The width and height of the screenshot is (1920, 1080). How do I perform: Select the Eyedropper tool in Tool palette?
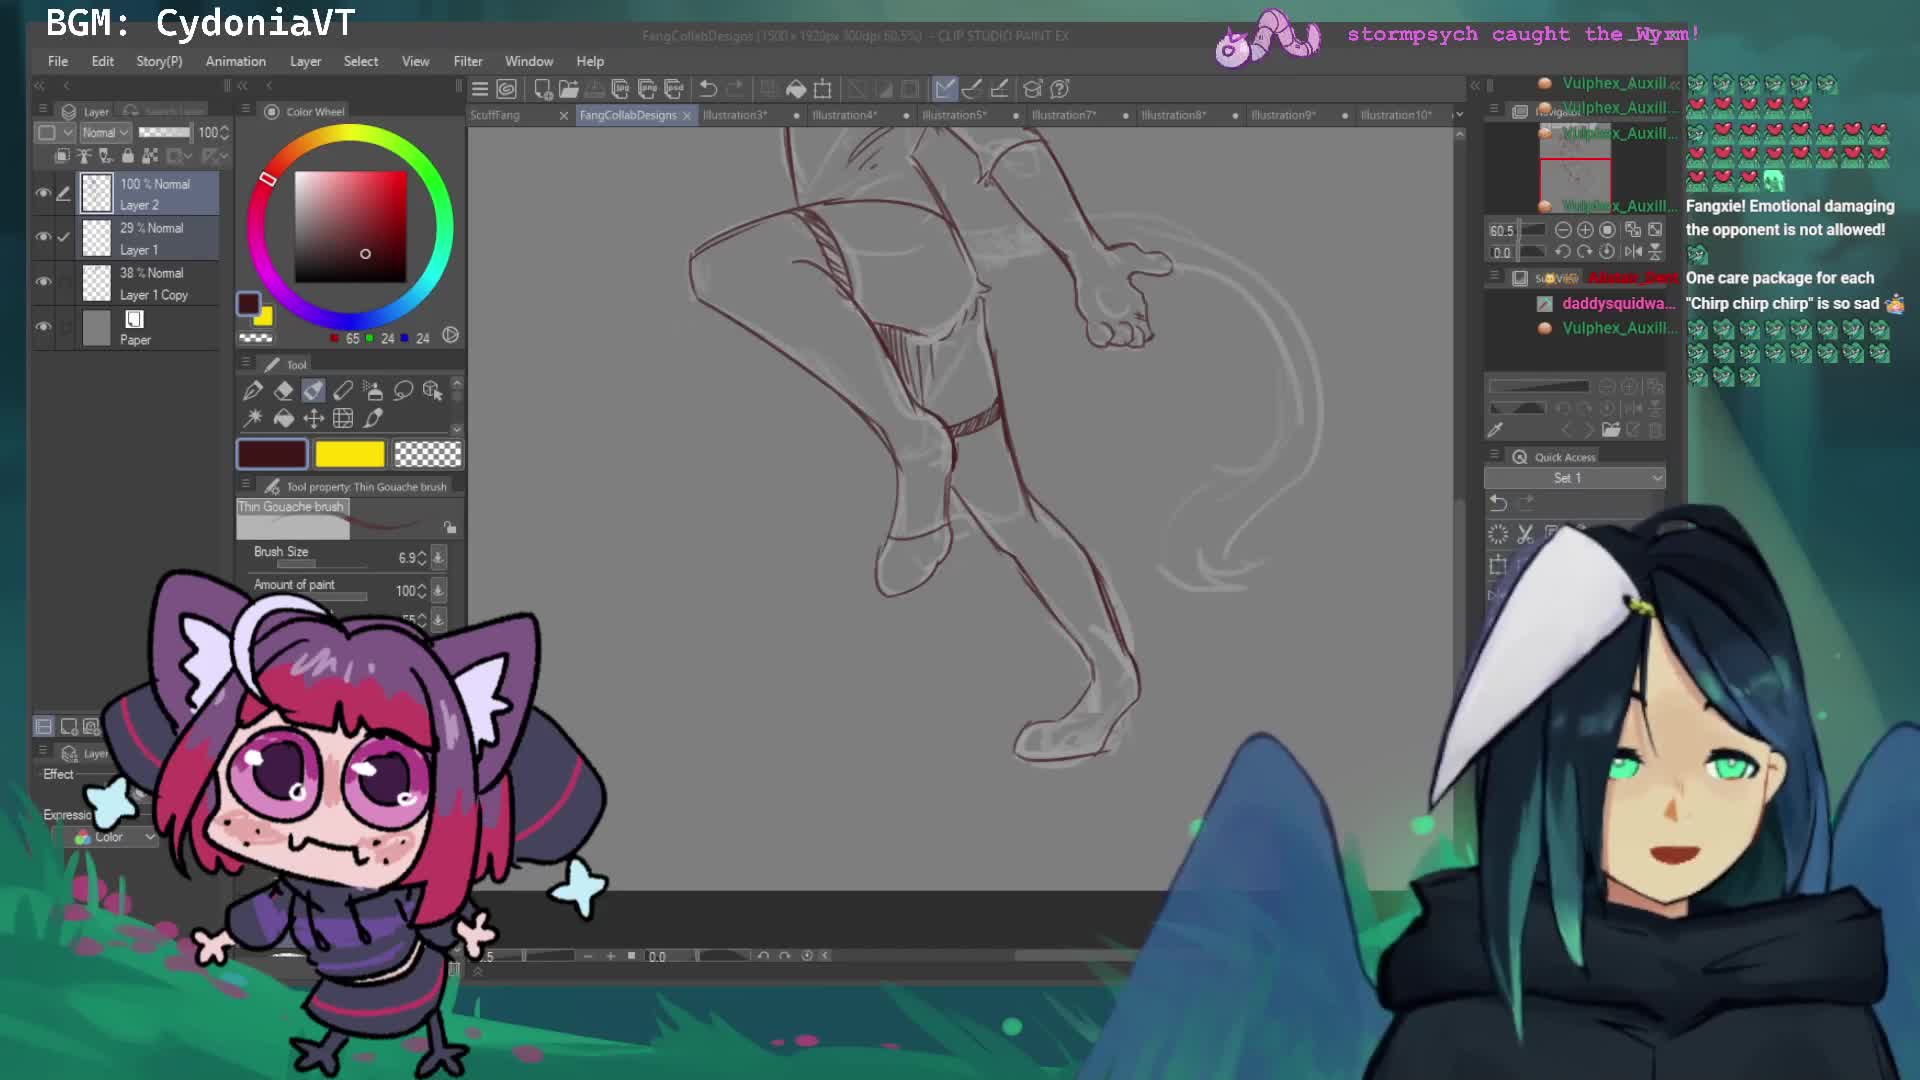pyautogui.click(x=373, y=418)
